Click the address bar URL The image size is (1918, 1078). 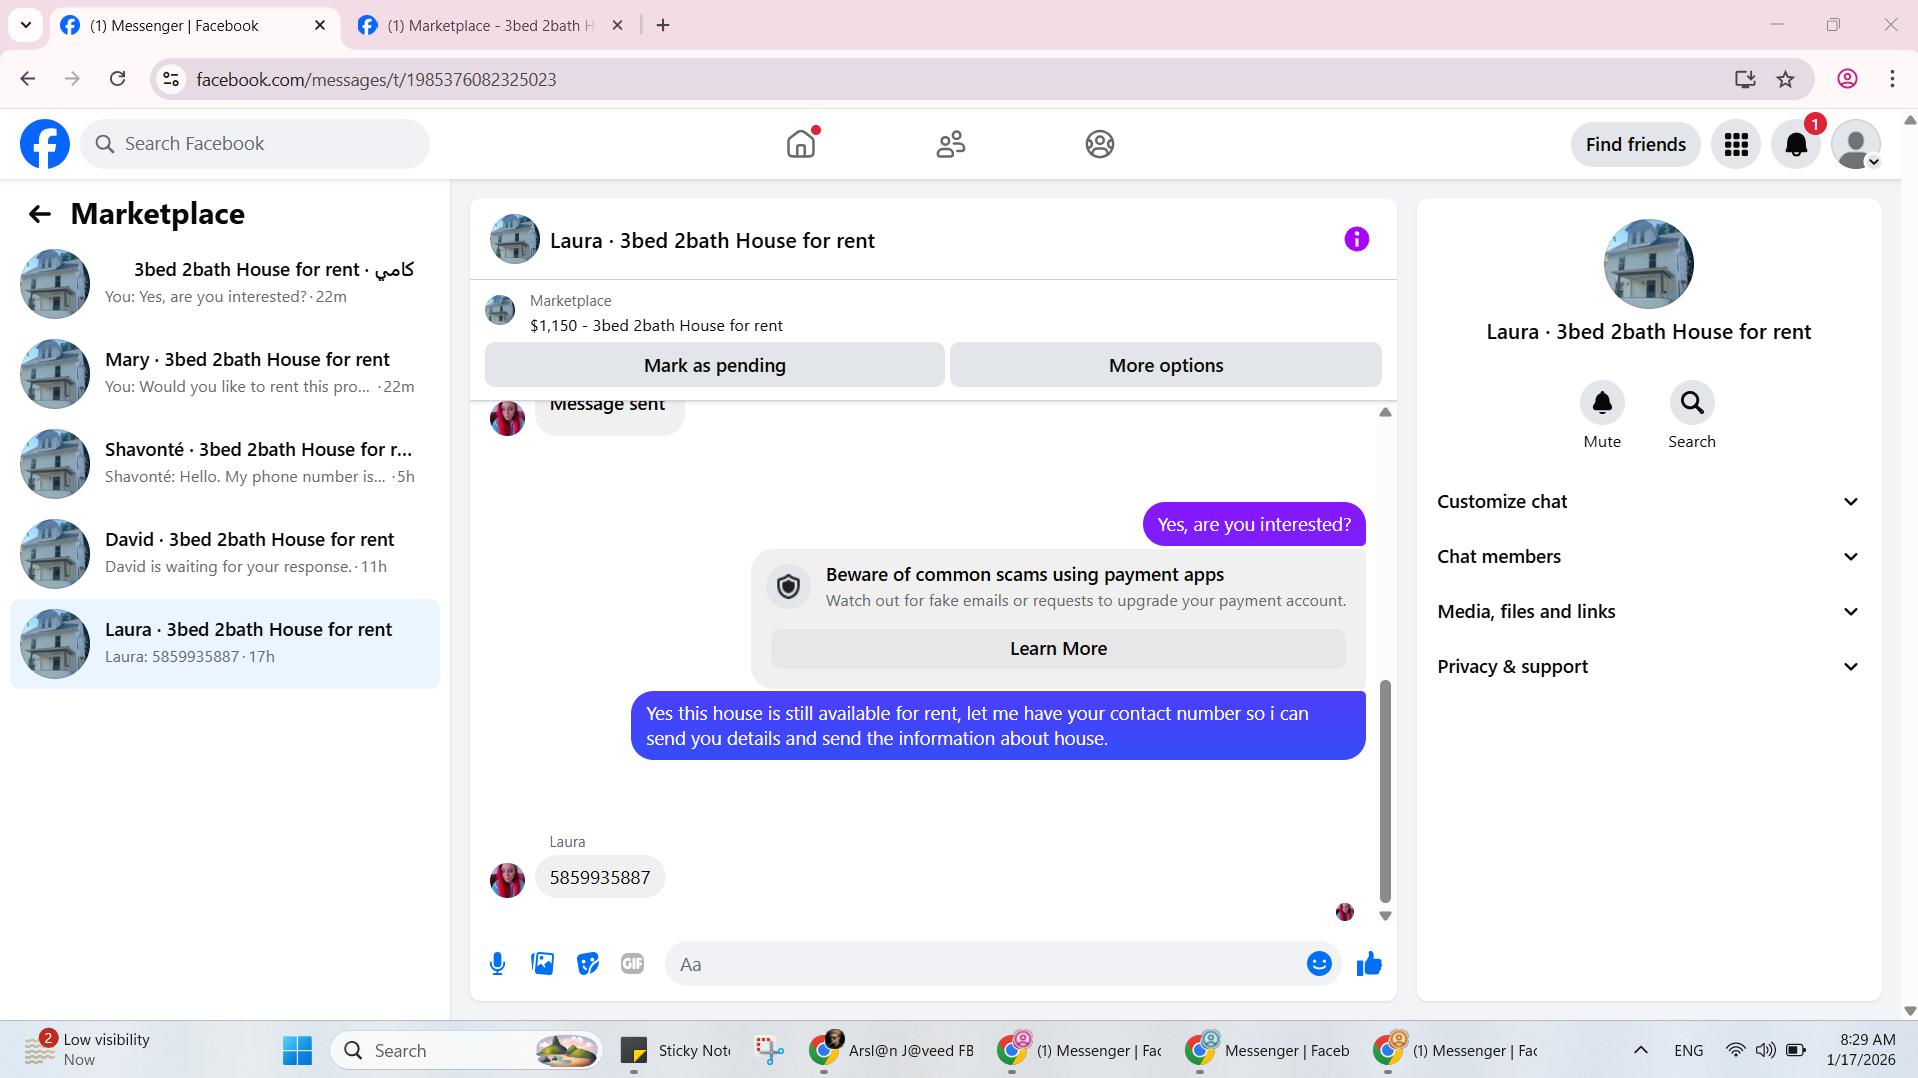pyautogui.click(x=376, y=79)
